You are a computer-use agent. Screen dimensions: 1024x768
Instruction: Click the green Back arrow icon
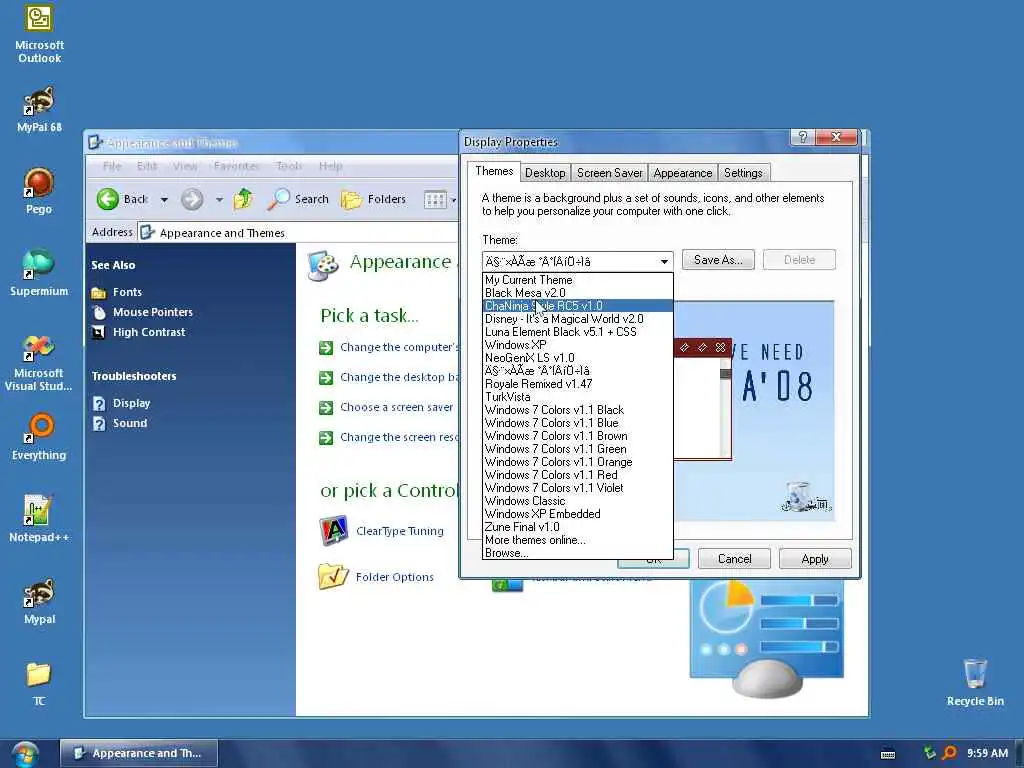coord(108,199)
